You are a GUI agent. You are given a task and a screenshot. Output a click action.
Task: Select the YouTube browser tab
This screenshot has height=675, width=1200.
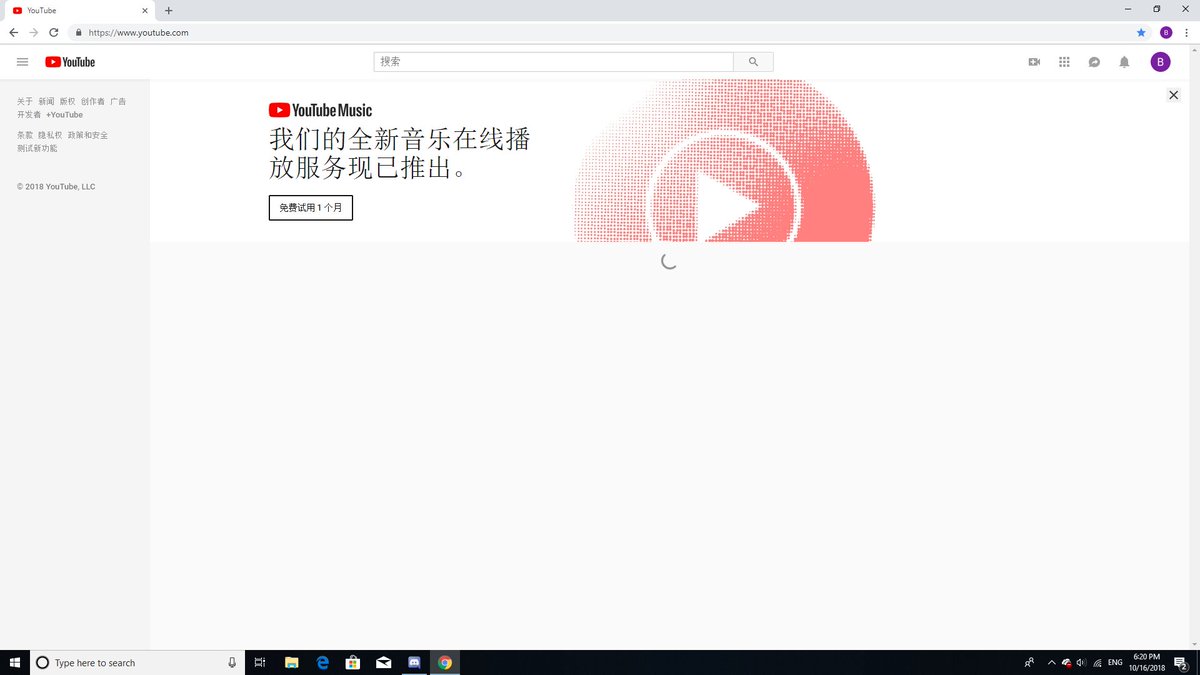[80, 10]
